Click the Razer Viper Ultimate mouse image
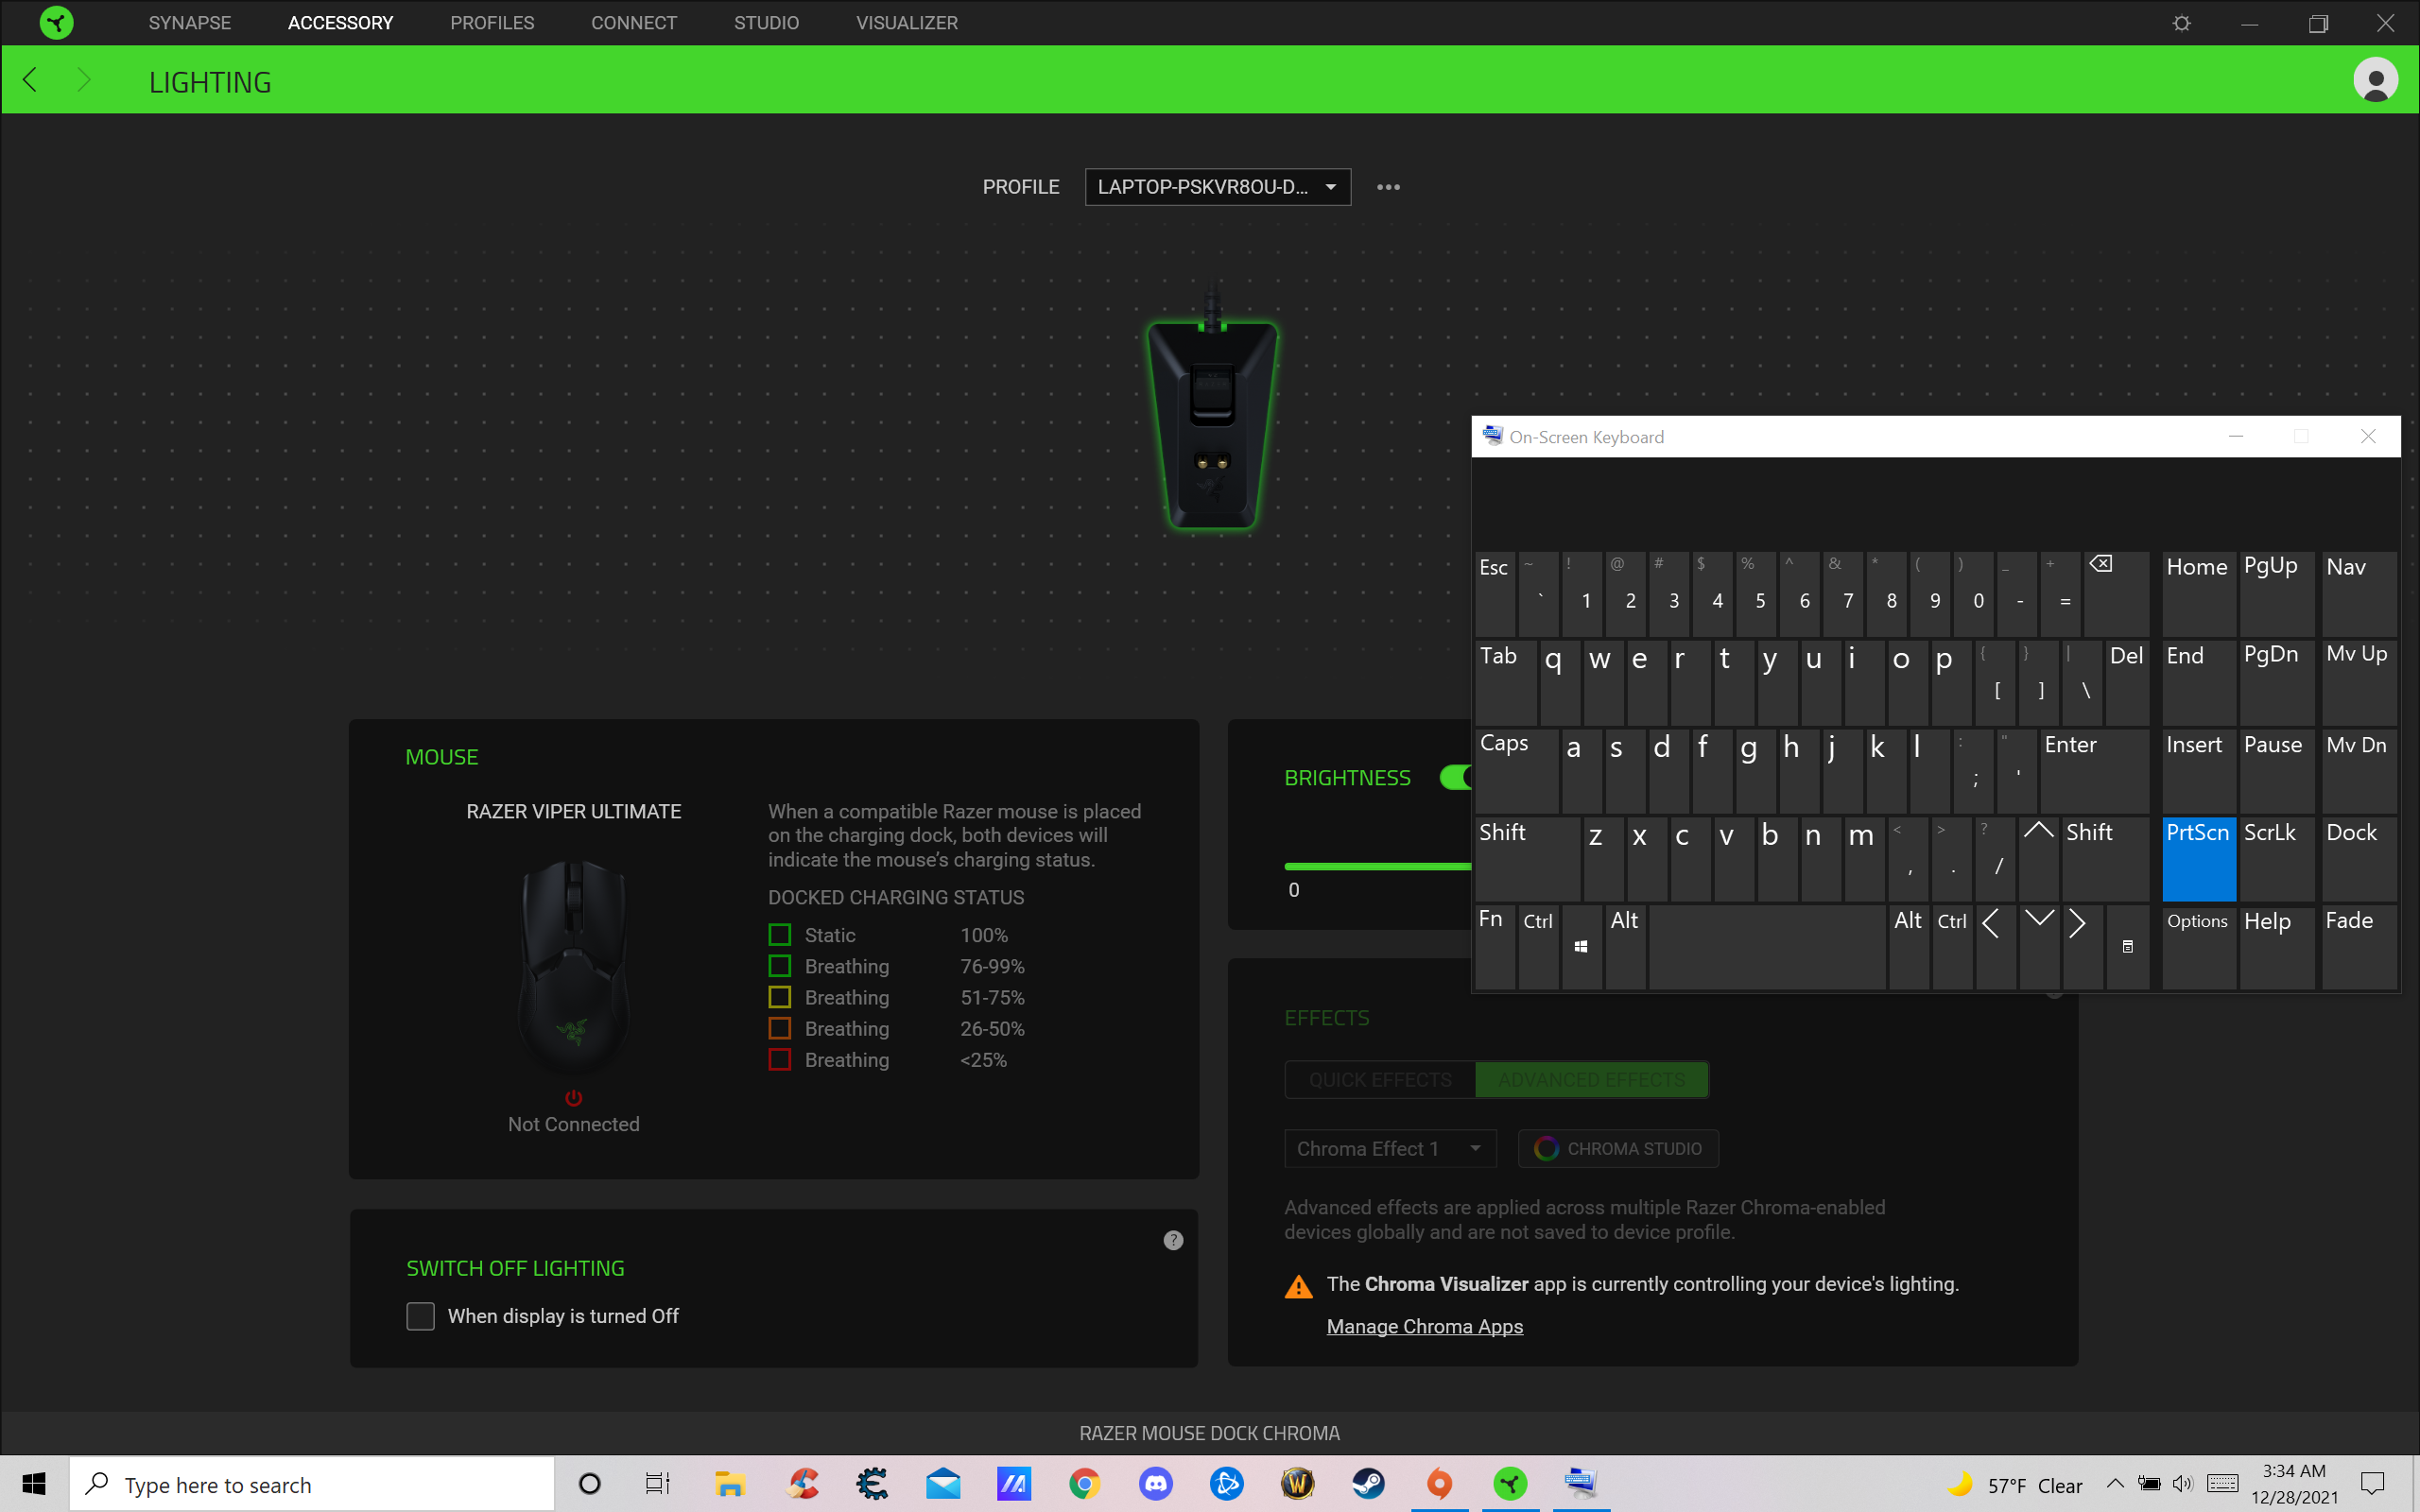The height and width of the screenshot is (1512, 2420). click(x=573, y=965)
